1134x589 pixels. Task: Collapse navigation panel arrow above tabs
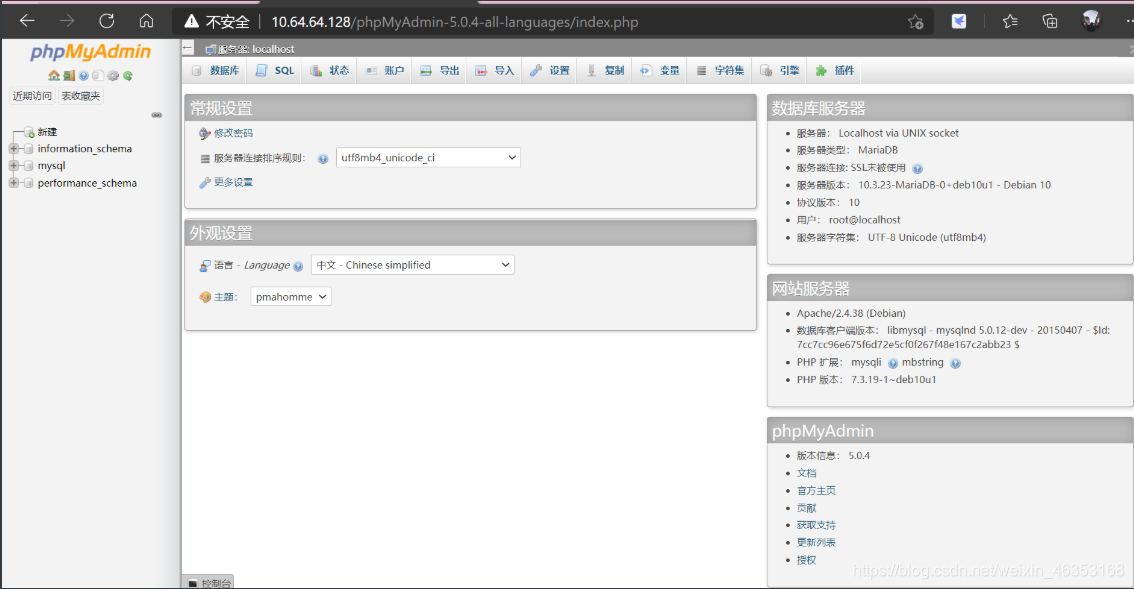[x=188, y=48]
